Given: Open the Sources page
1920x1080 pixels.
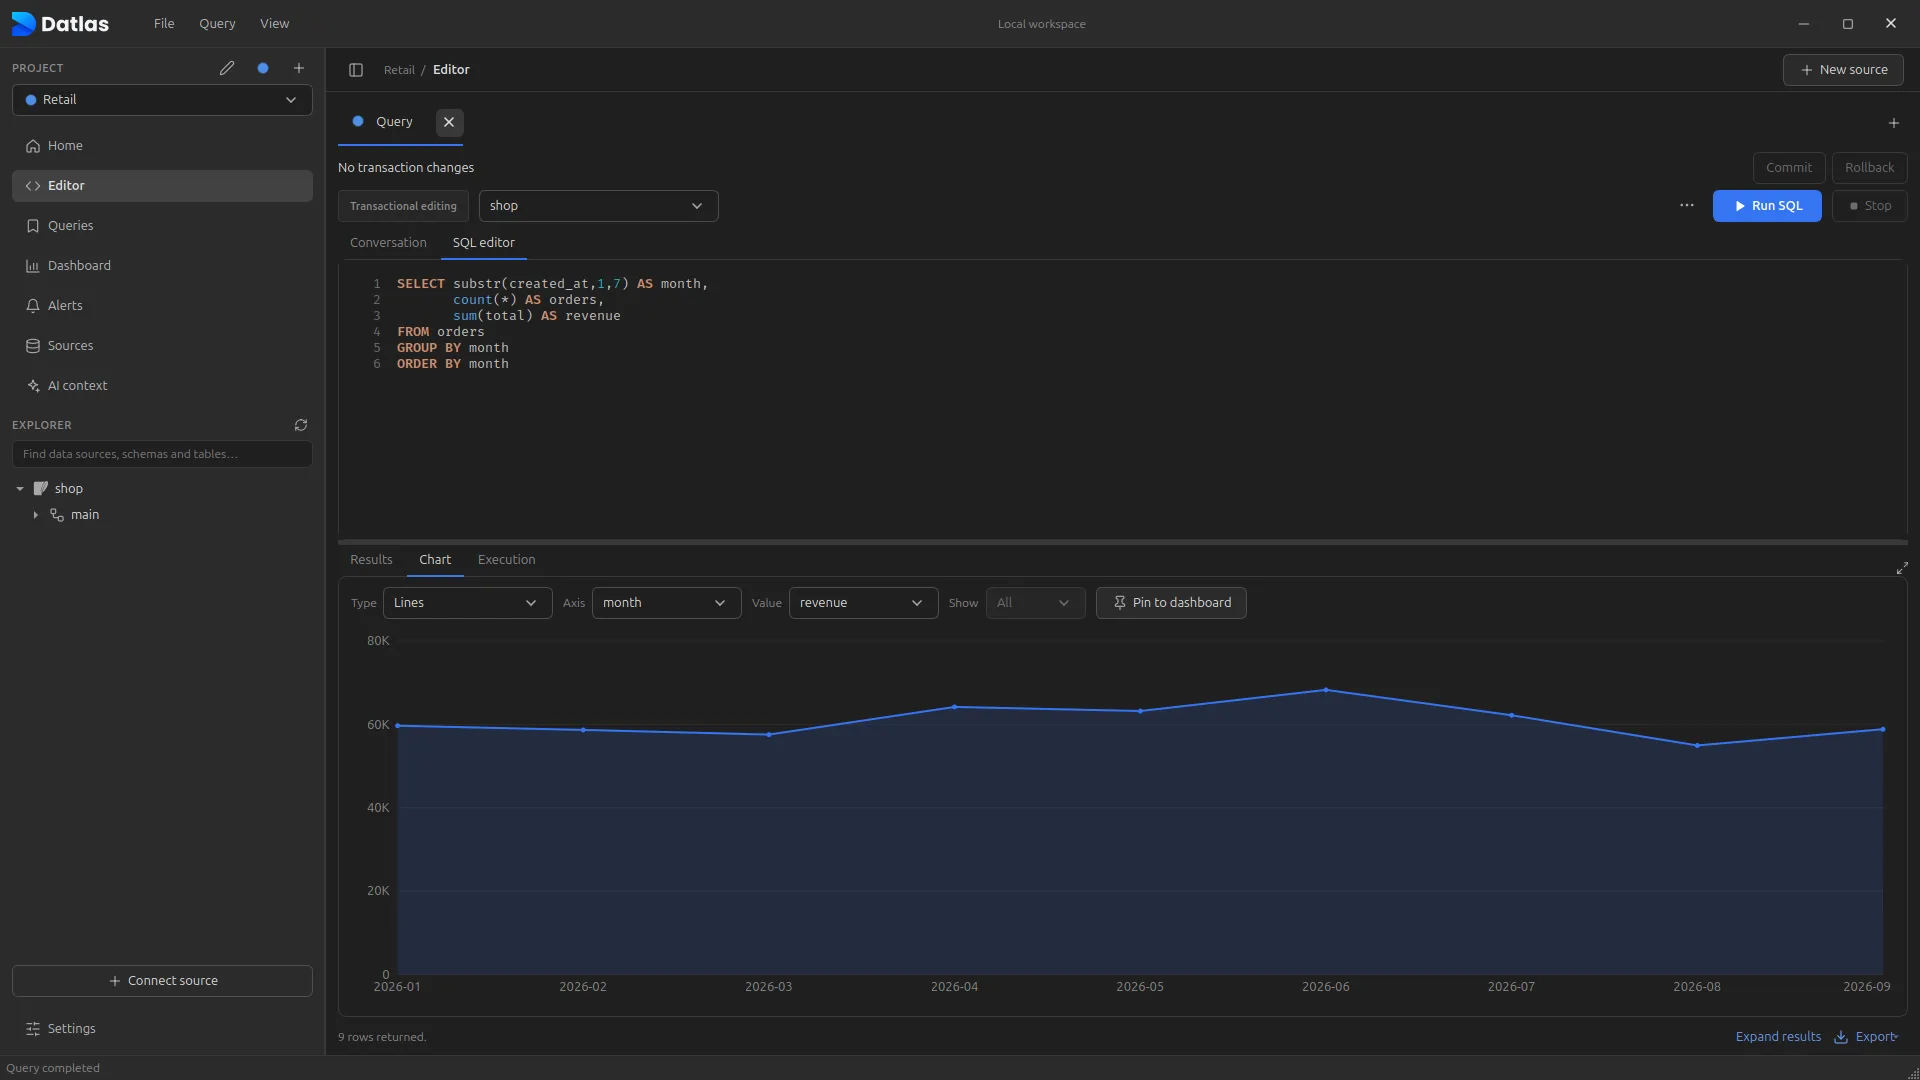Looking at the screenshot, I should 162,346.
